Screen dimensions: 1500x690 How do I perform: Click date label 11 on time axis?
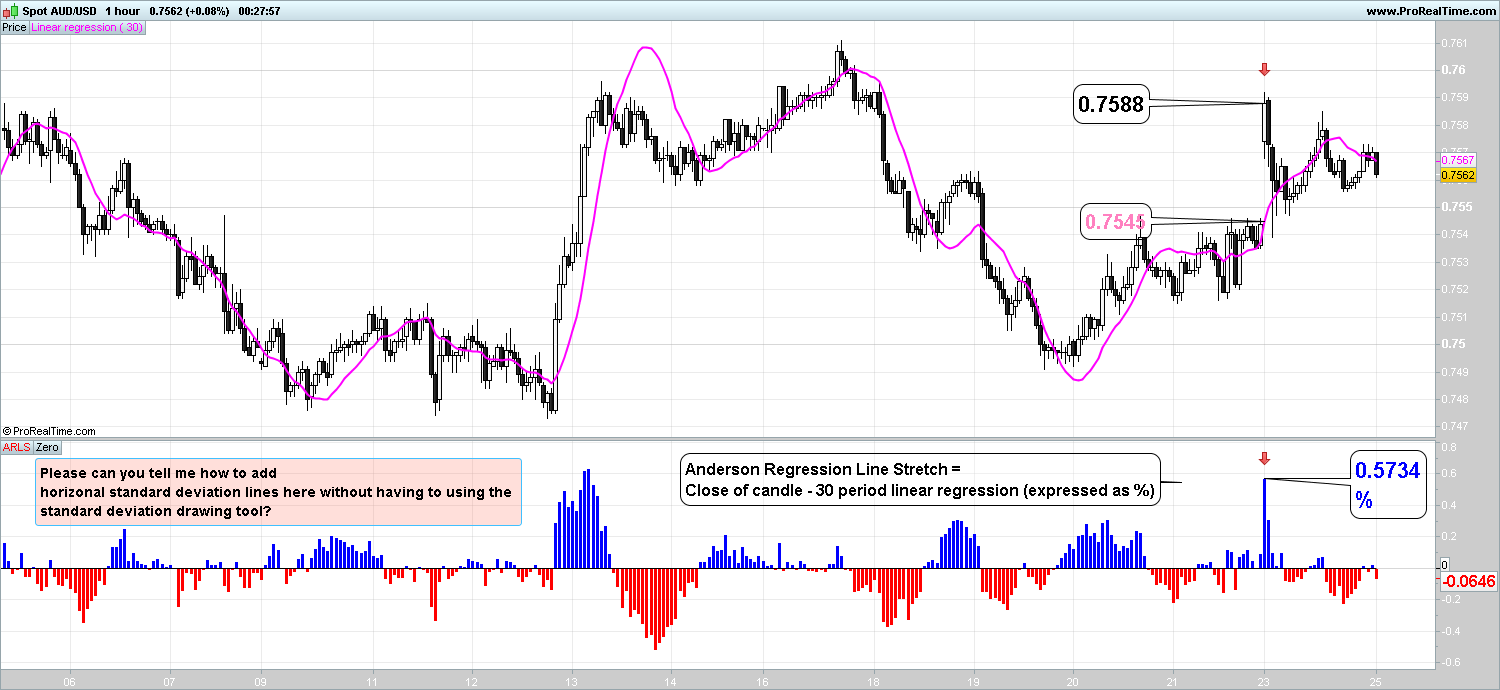pos(371,680)
